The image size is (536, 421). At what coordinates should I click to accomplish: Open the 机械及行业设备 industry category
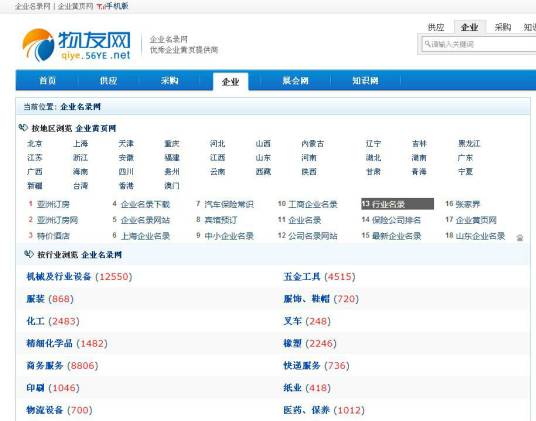pos(59,276)
